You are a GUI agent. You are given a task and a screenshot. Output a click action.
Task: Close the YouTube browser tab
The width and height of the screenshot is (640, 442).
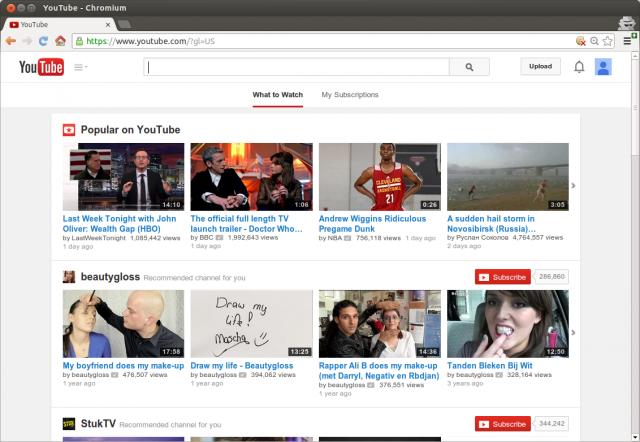click(108, 25)
